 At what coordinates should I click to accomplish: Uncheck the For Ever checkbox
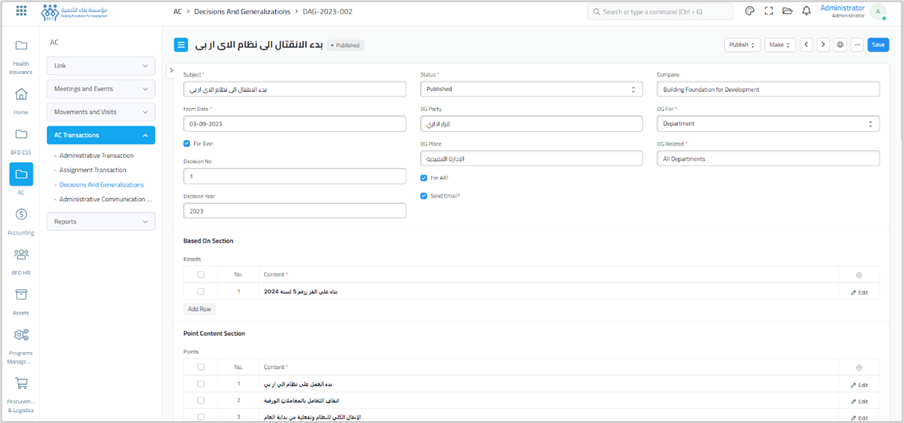click(187, 144)
